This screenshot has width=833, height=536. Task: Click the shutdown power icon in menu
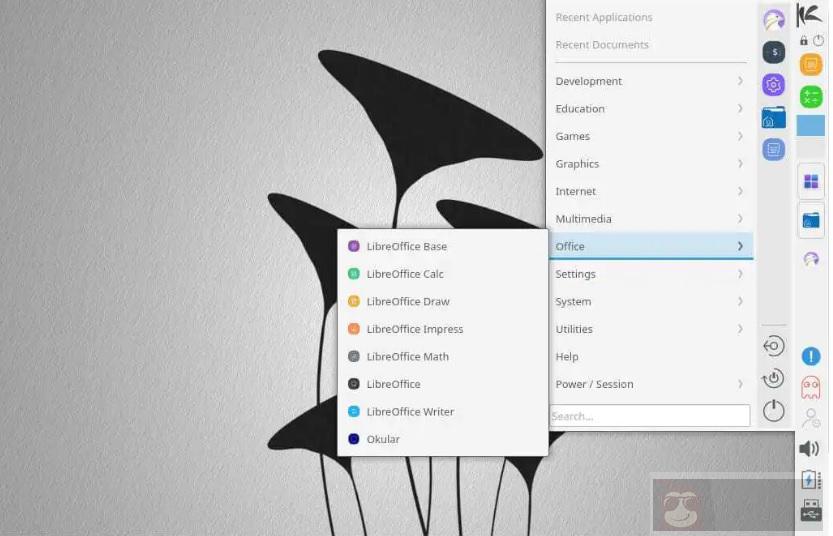tap(774, 411)
